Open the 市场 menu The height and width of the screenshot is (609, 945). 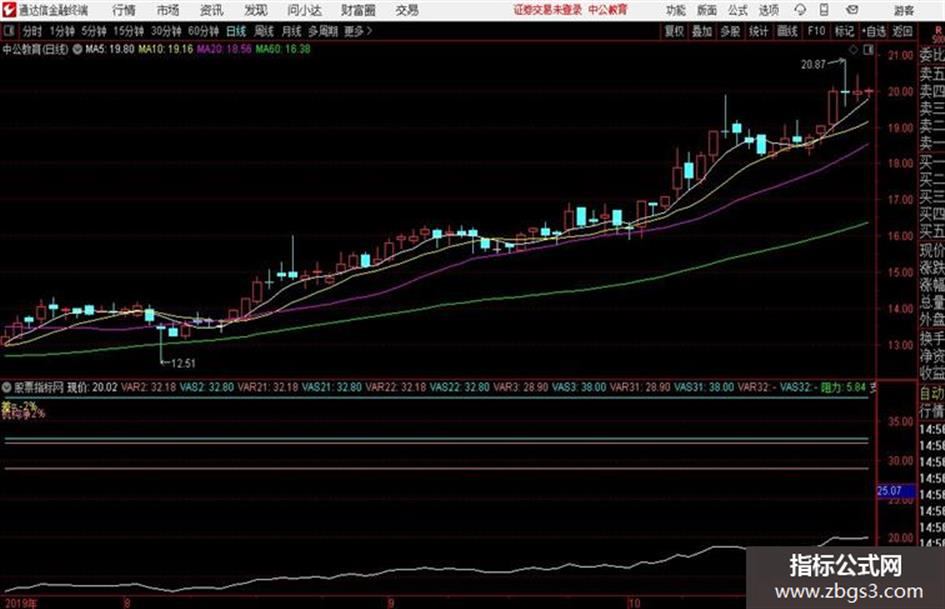point(168,10)
